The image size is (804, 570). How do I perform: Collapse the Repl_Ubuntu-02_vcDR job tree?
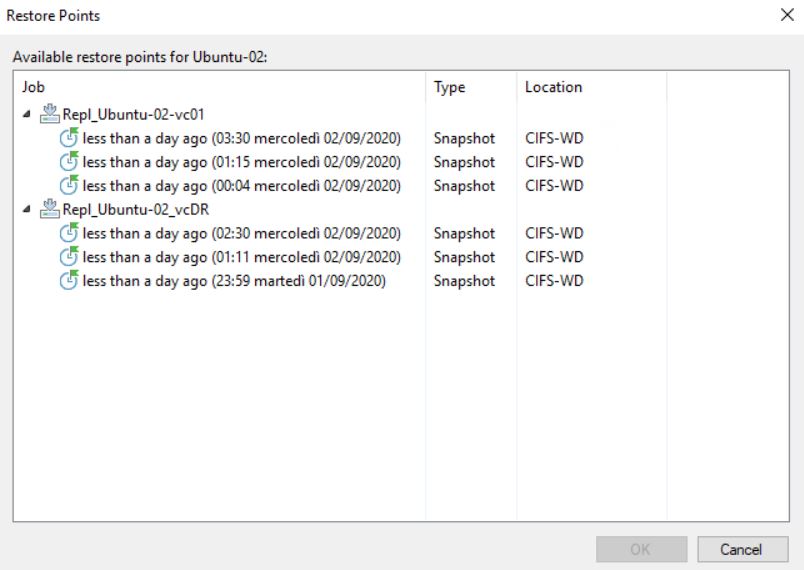point(27,209)
